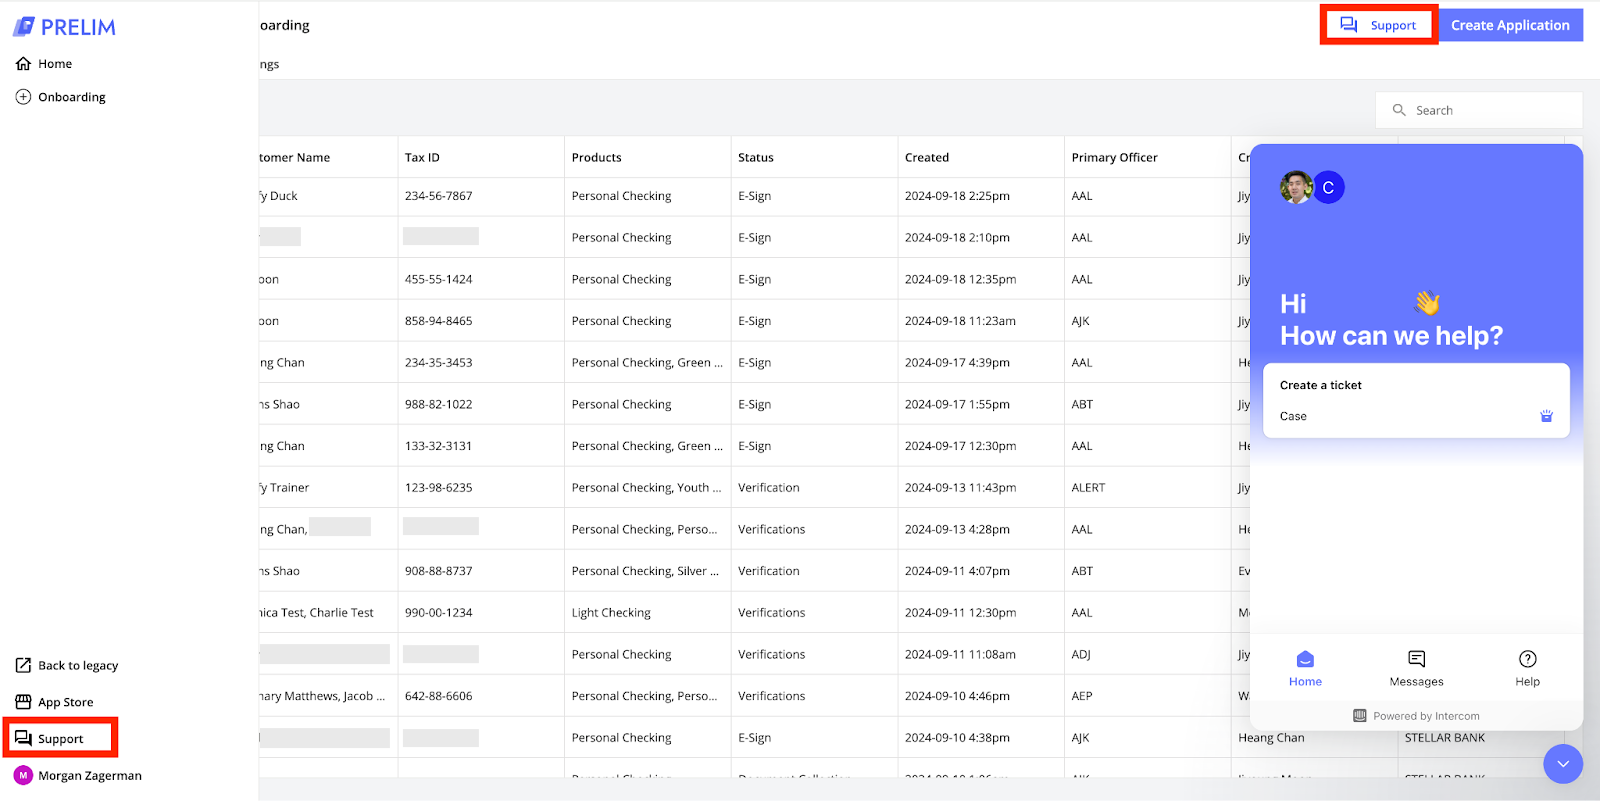The height and width of the screenshot is (801, 1600).
Task: Click created date 2024-09-18 2:25pm
Action: coord(957,196)
